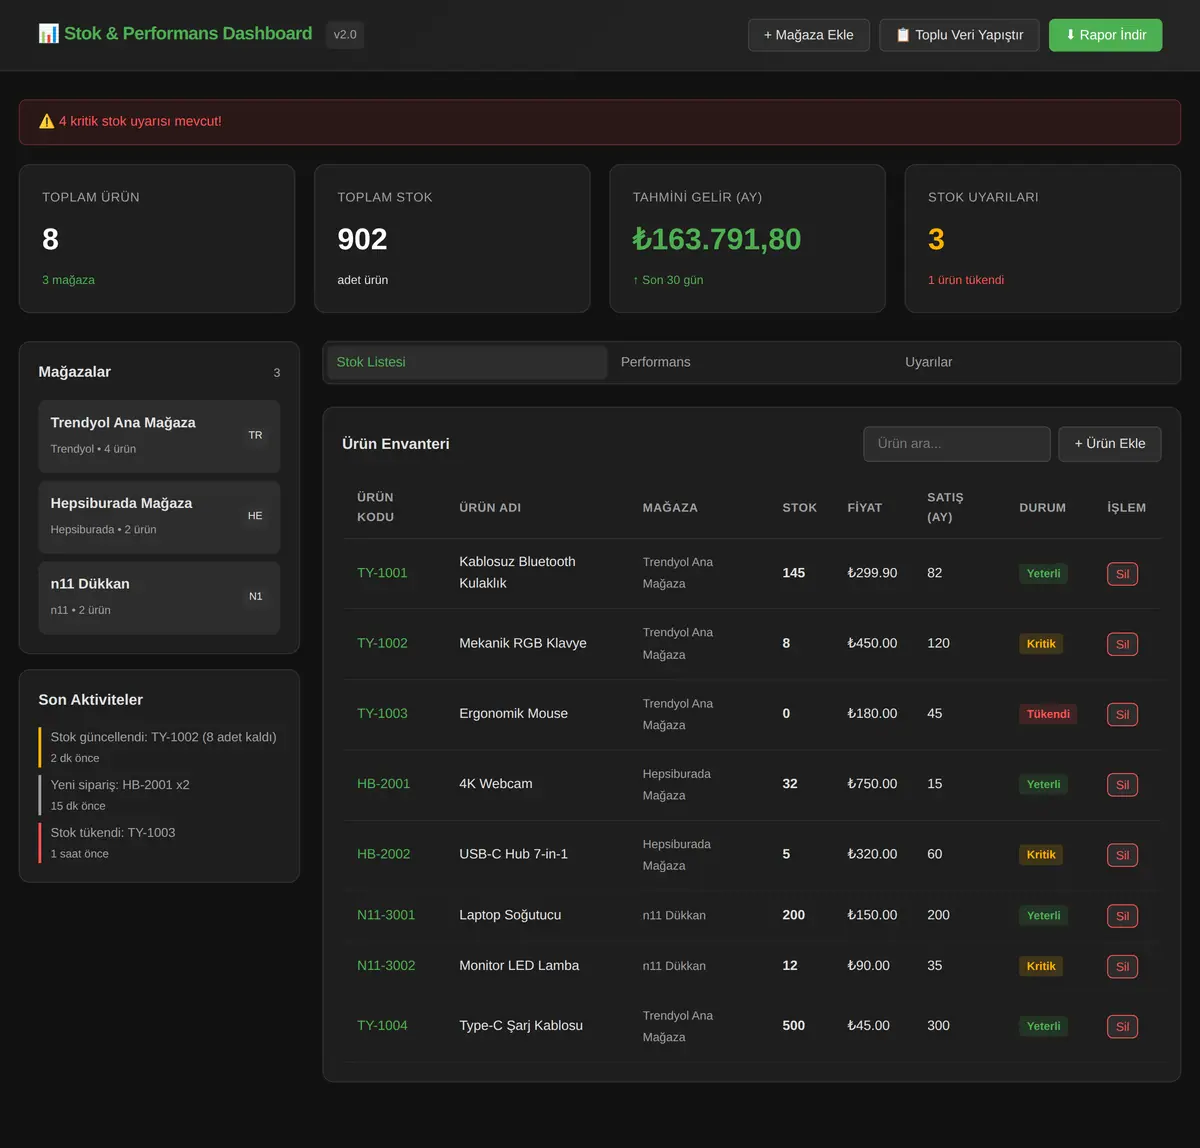
Task: Click the + Ürün Ekle button
Action: [x=1110, y=444]
